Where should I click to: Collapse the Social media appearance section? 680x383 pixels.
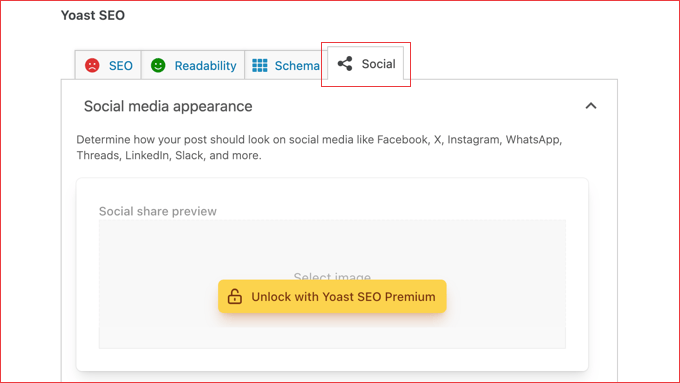pyautogui.click(x=591, y=106)
